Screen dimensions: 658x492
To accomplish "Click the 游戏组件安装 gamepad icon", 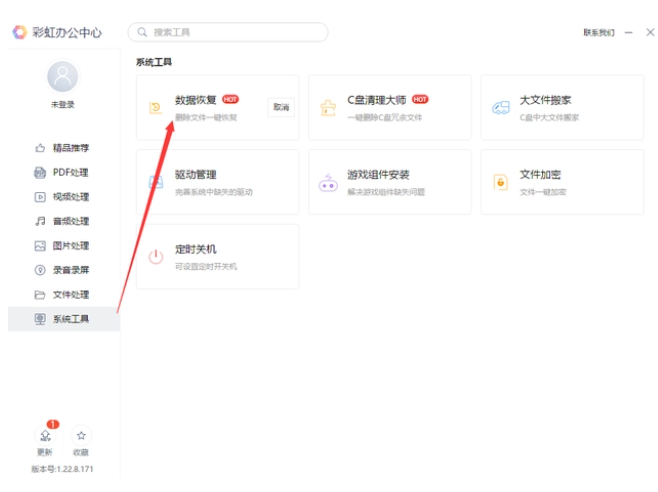I will coord(328,183).
